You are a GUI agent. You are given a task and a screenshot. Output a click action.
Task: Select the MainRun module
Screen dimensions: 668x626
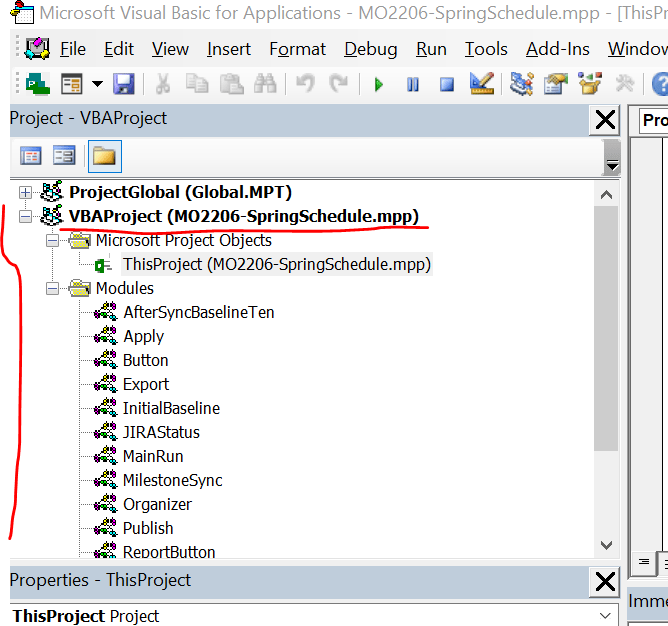tap(153, 456)
